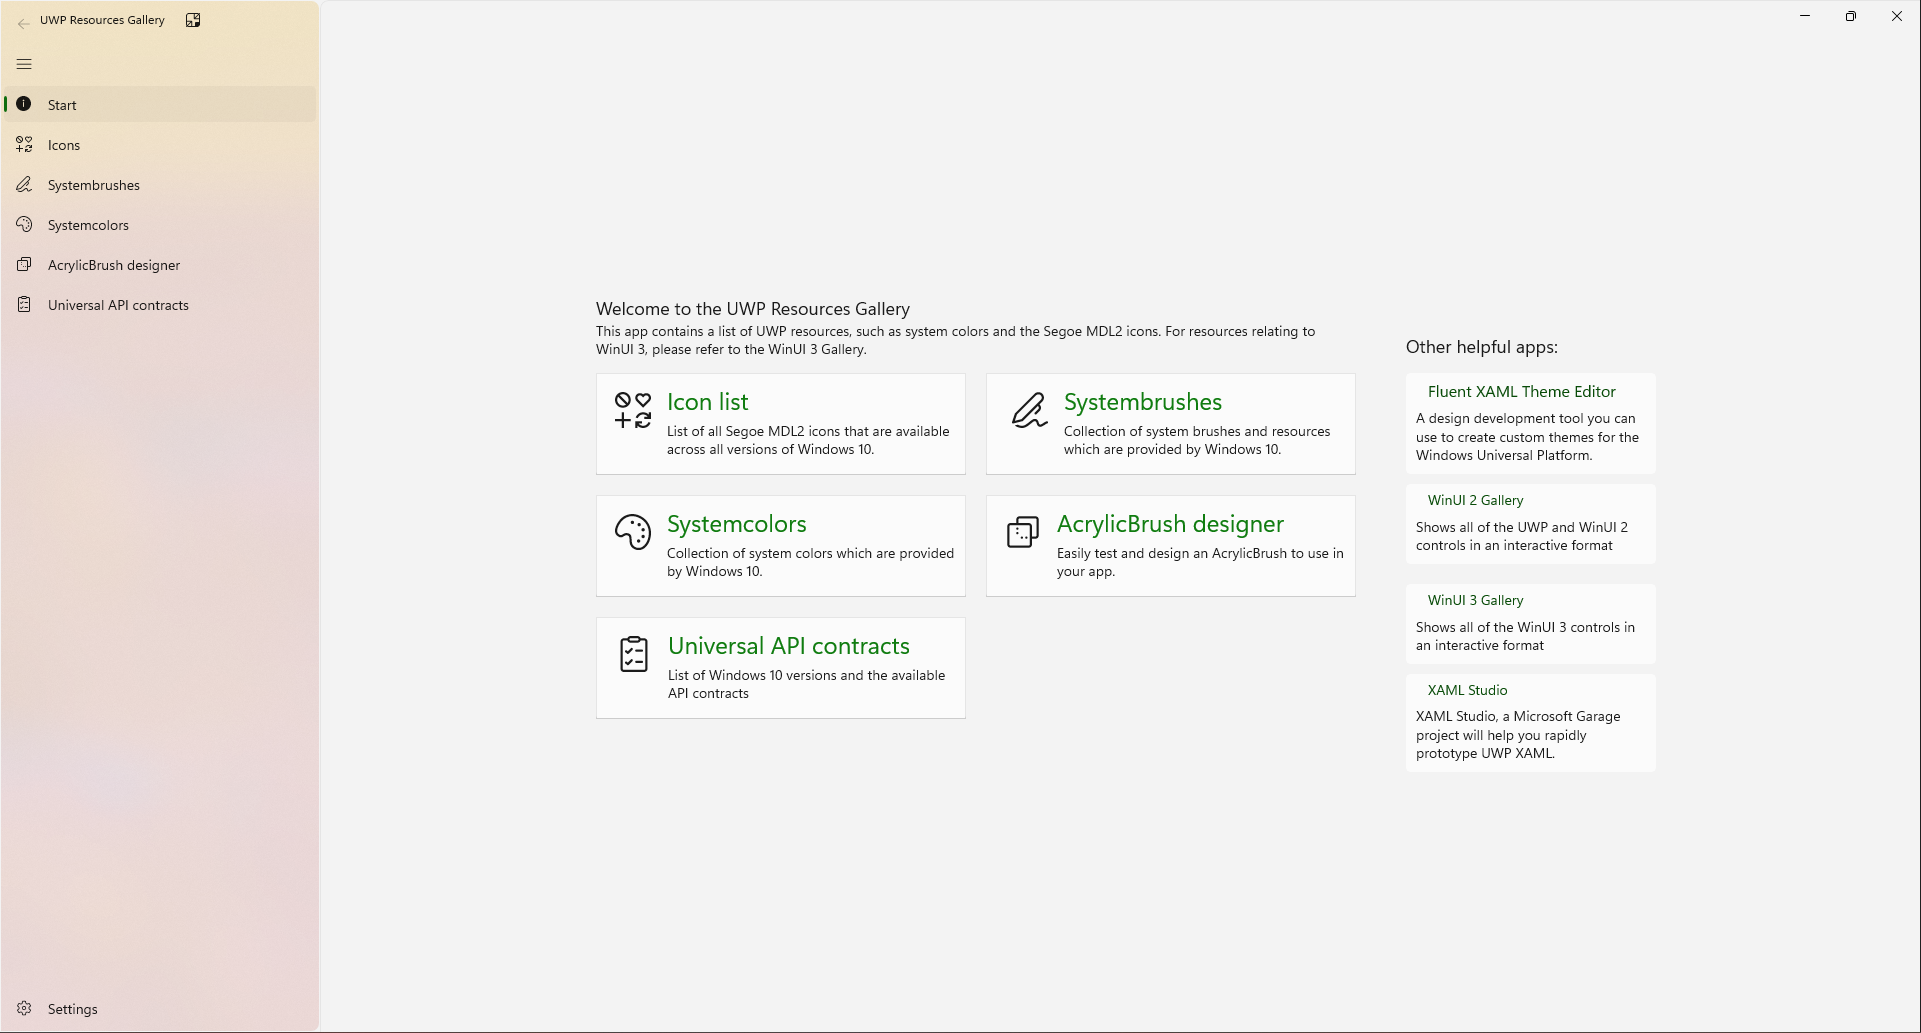Click the 'UWP Resources Gallery' title text
The width and height of the screenshot is (1921, 1033).
[x=102, y=20]
